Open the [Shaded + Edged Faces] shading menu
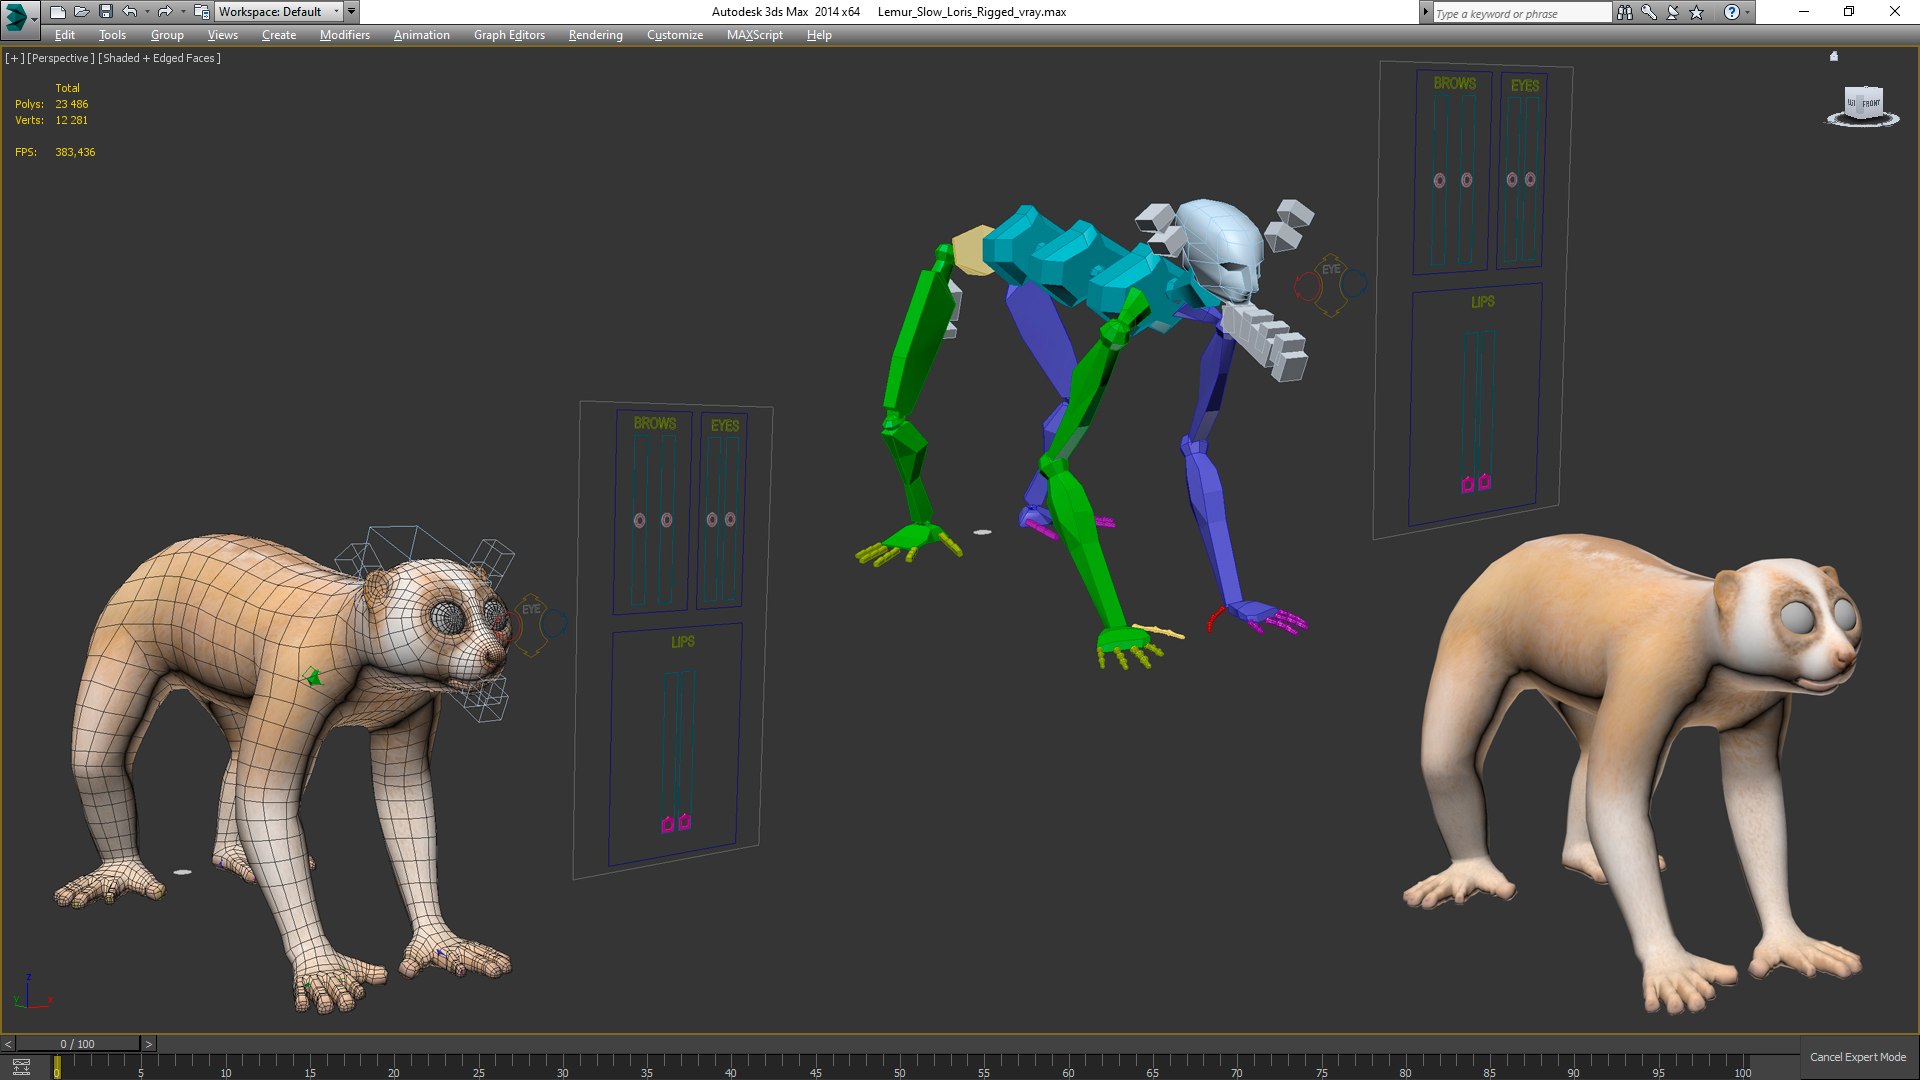 click(x=159, y=58)
